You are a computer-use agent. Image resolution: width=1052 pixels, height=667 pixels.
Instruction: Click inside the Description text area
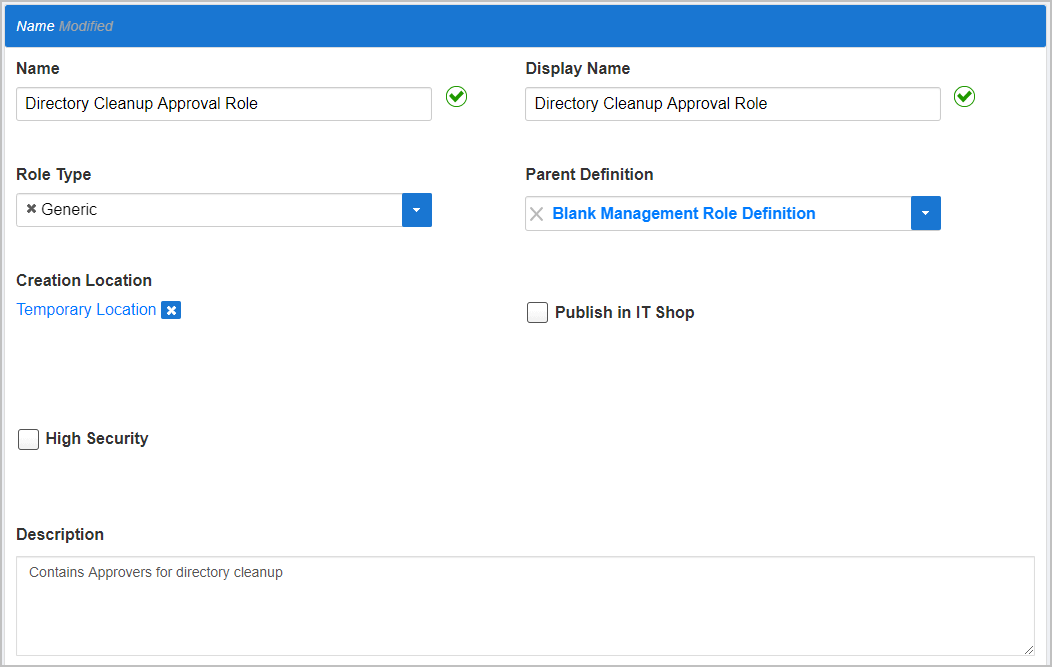[525, 606]
